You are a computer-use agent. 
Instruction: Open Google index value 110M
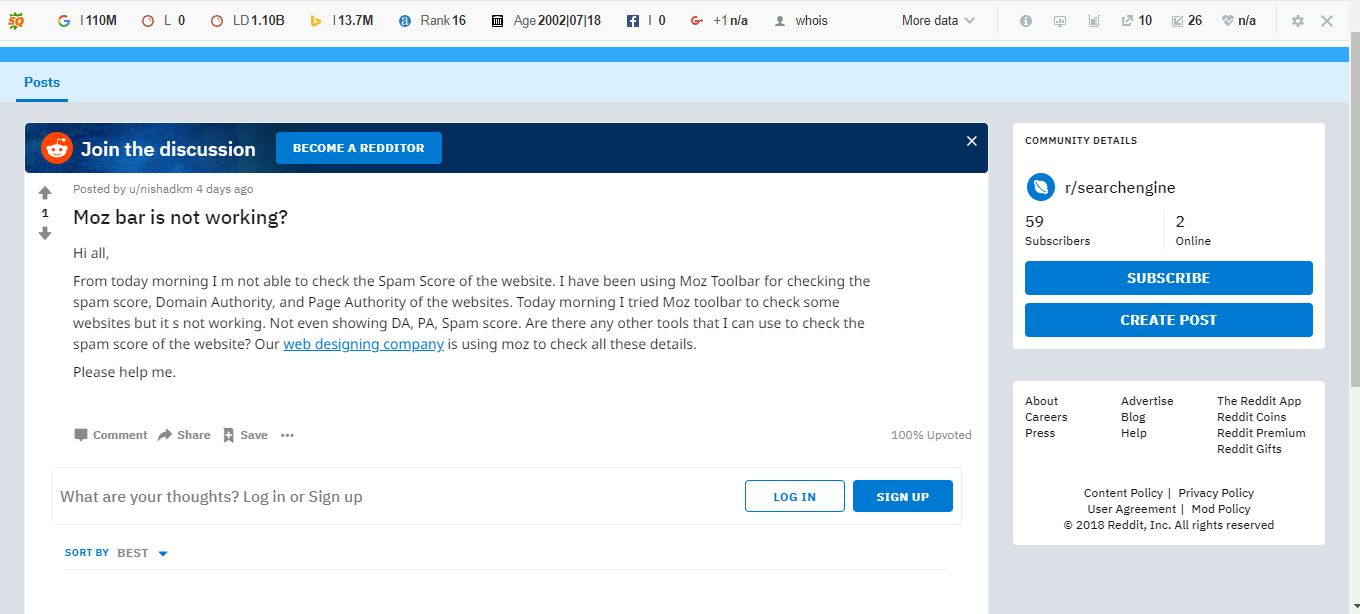point(87,20)
